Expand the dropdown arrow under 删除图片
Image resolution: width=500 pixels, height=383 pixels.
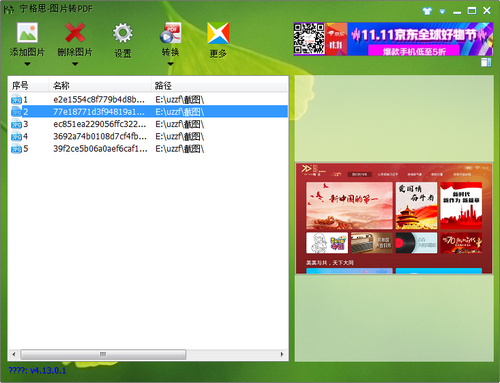(x=75, y=64)
